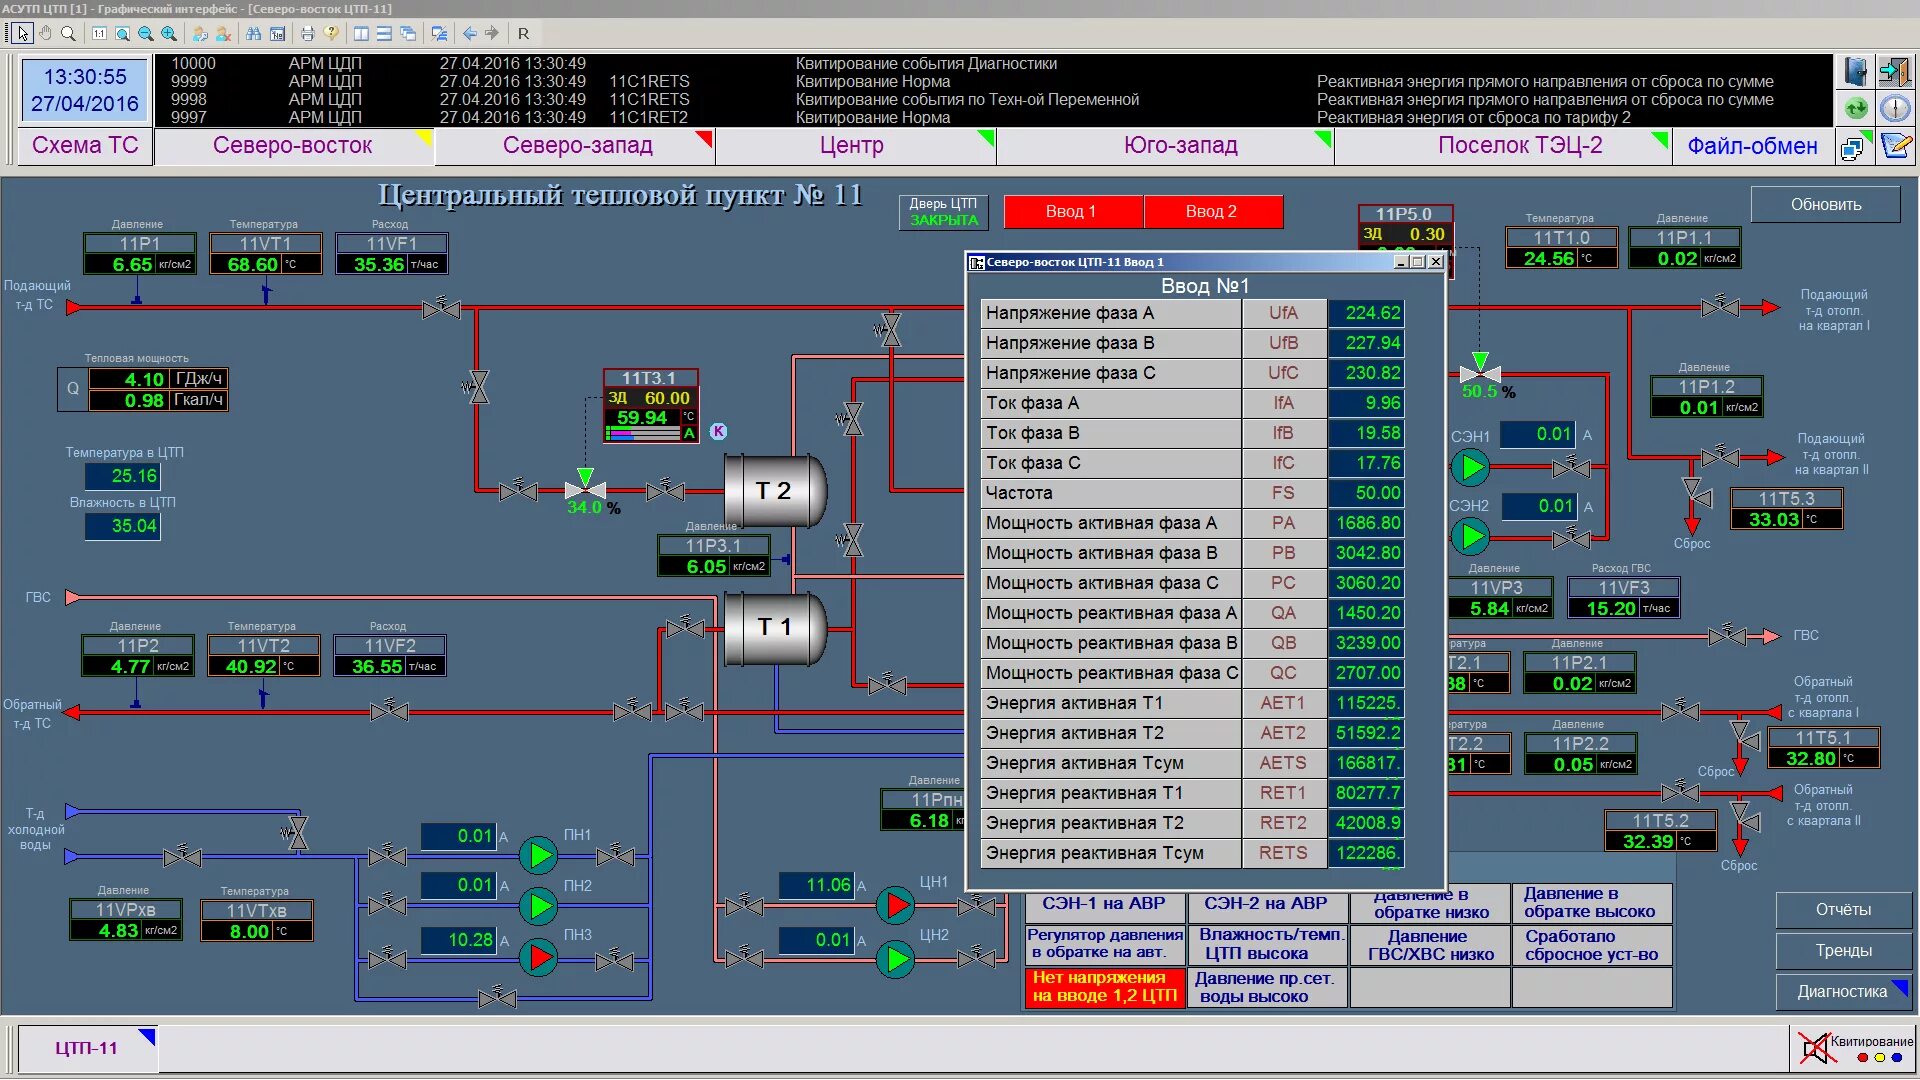Click the Ввод 2 red button
This screenshot has height=1080, width=1920.
point(1211,211)
